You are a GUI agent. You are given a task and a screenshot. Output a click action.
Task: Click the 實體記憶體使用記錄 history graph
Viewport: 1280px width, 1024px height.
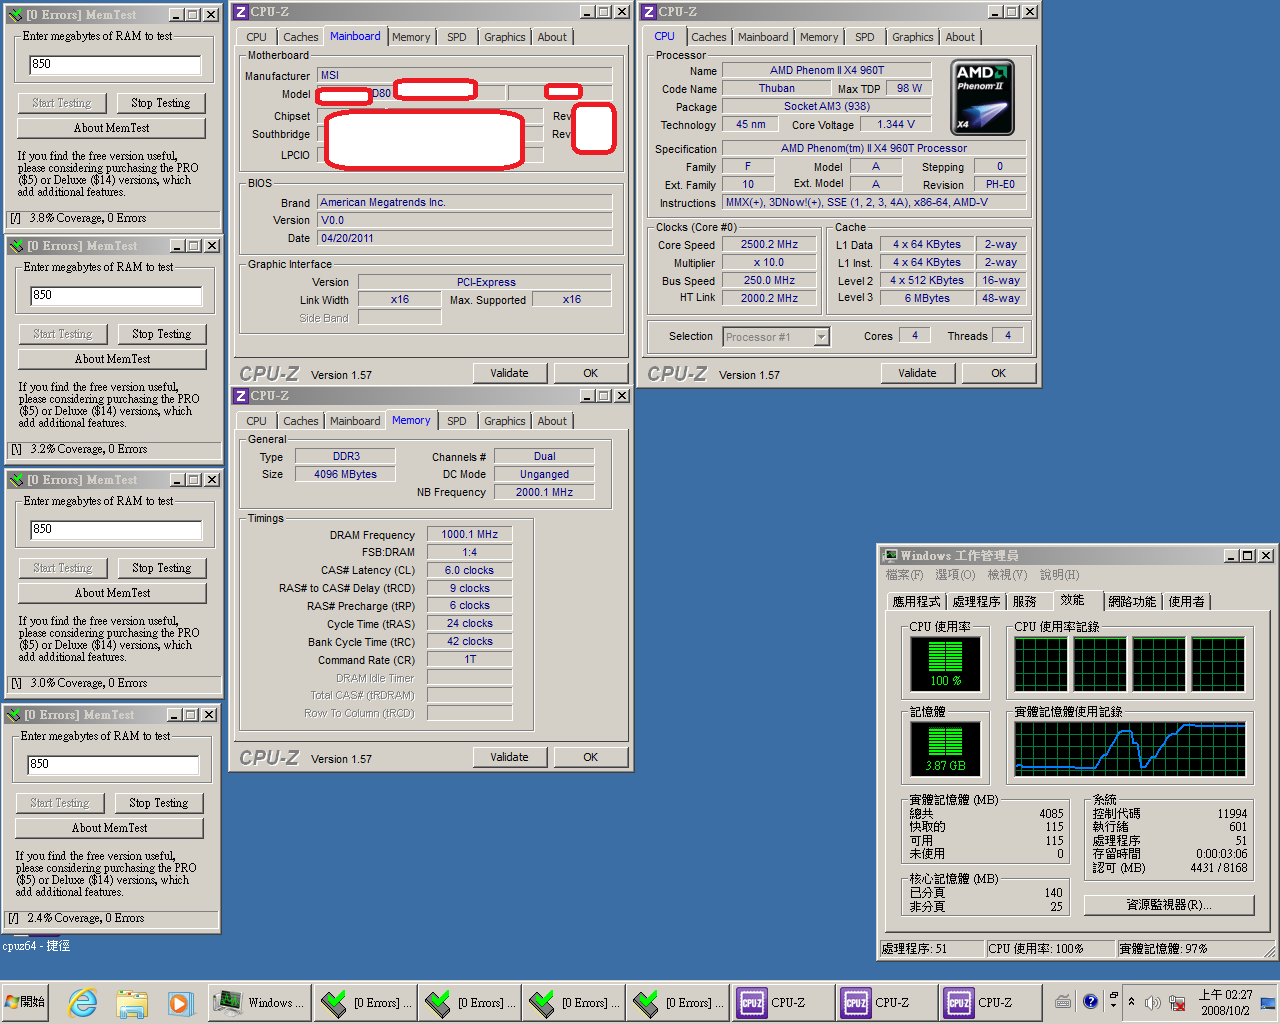tap(1130, 750)
